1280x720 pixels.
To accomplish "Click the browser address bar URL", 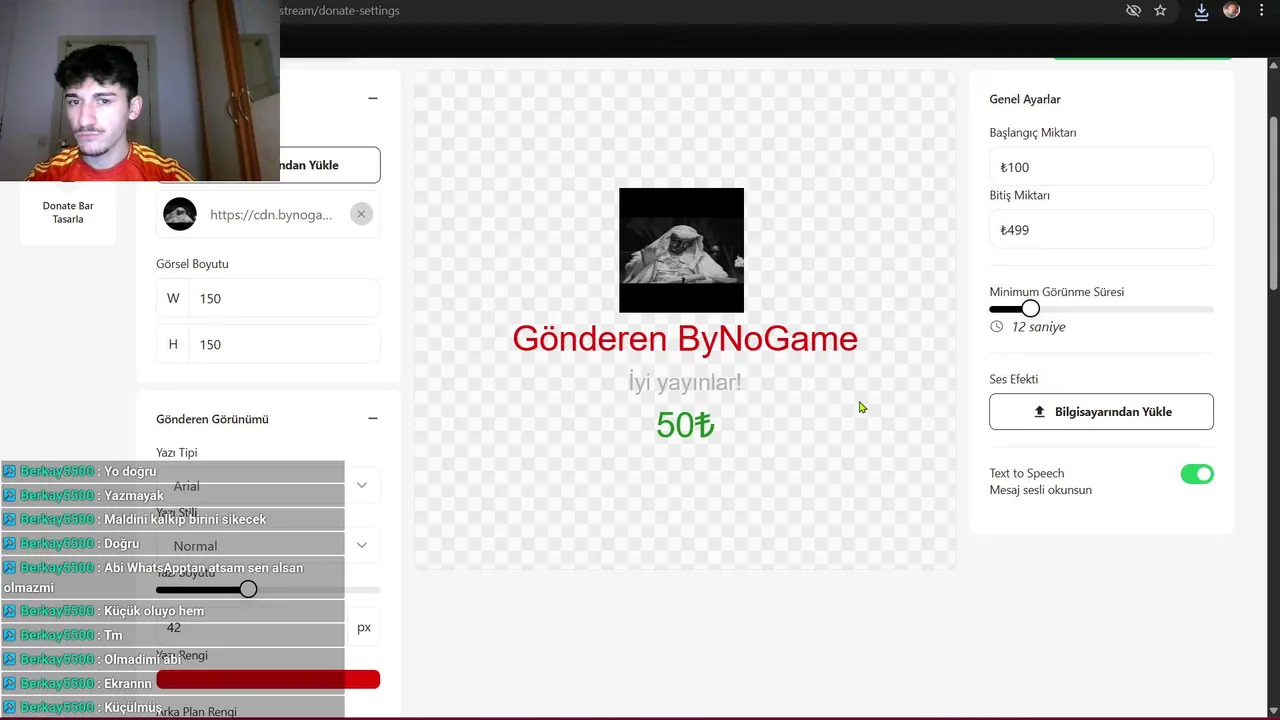I will coord(340,11).
